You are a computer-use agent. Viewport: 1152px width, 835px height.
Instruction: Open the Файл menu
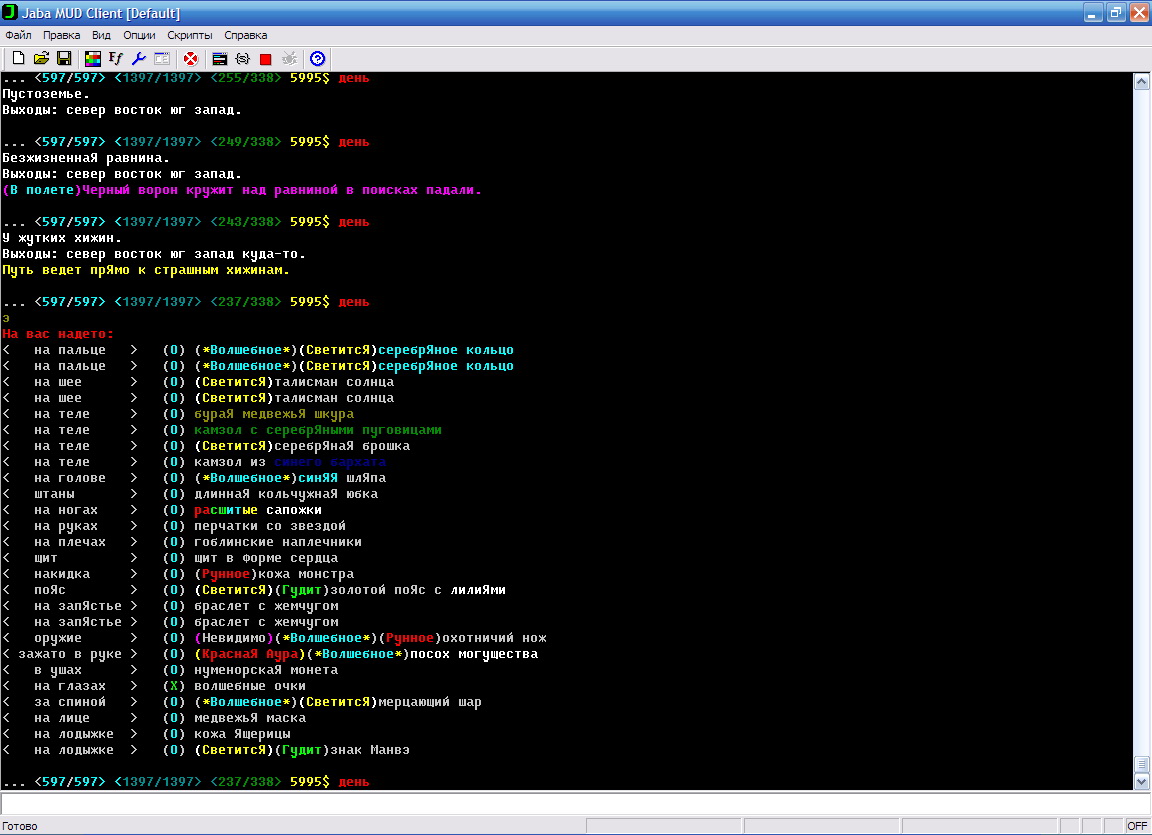point(18,35)
